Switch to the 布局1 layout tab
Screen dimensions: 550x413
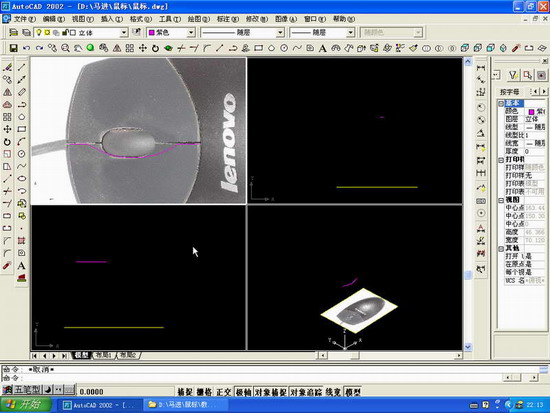(103, 355)
